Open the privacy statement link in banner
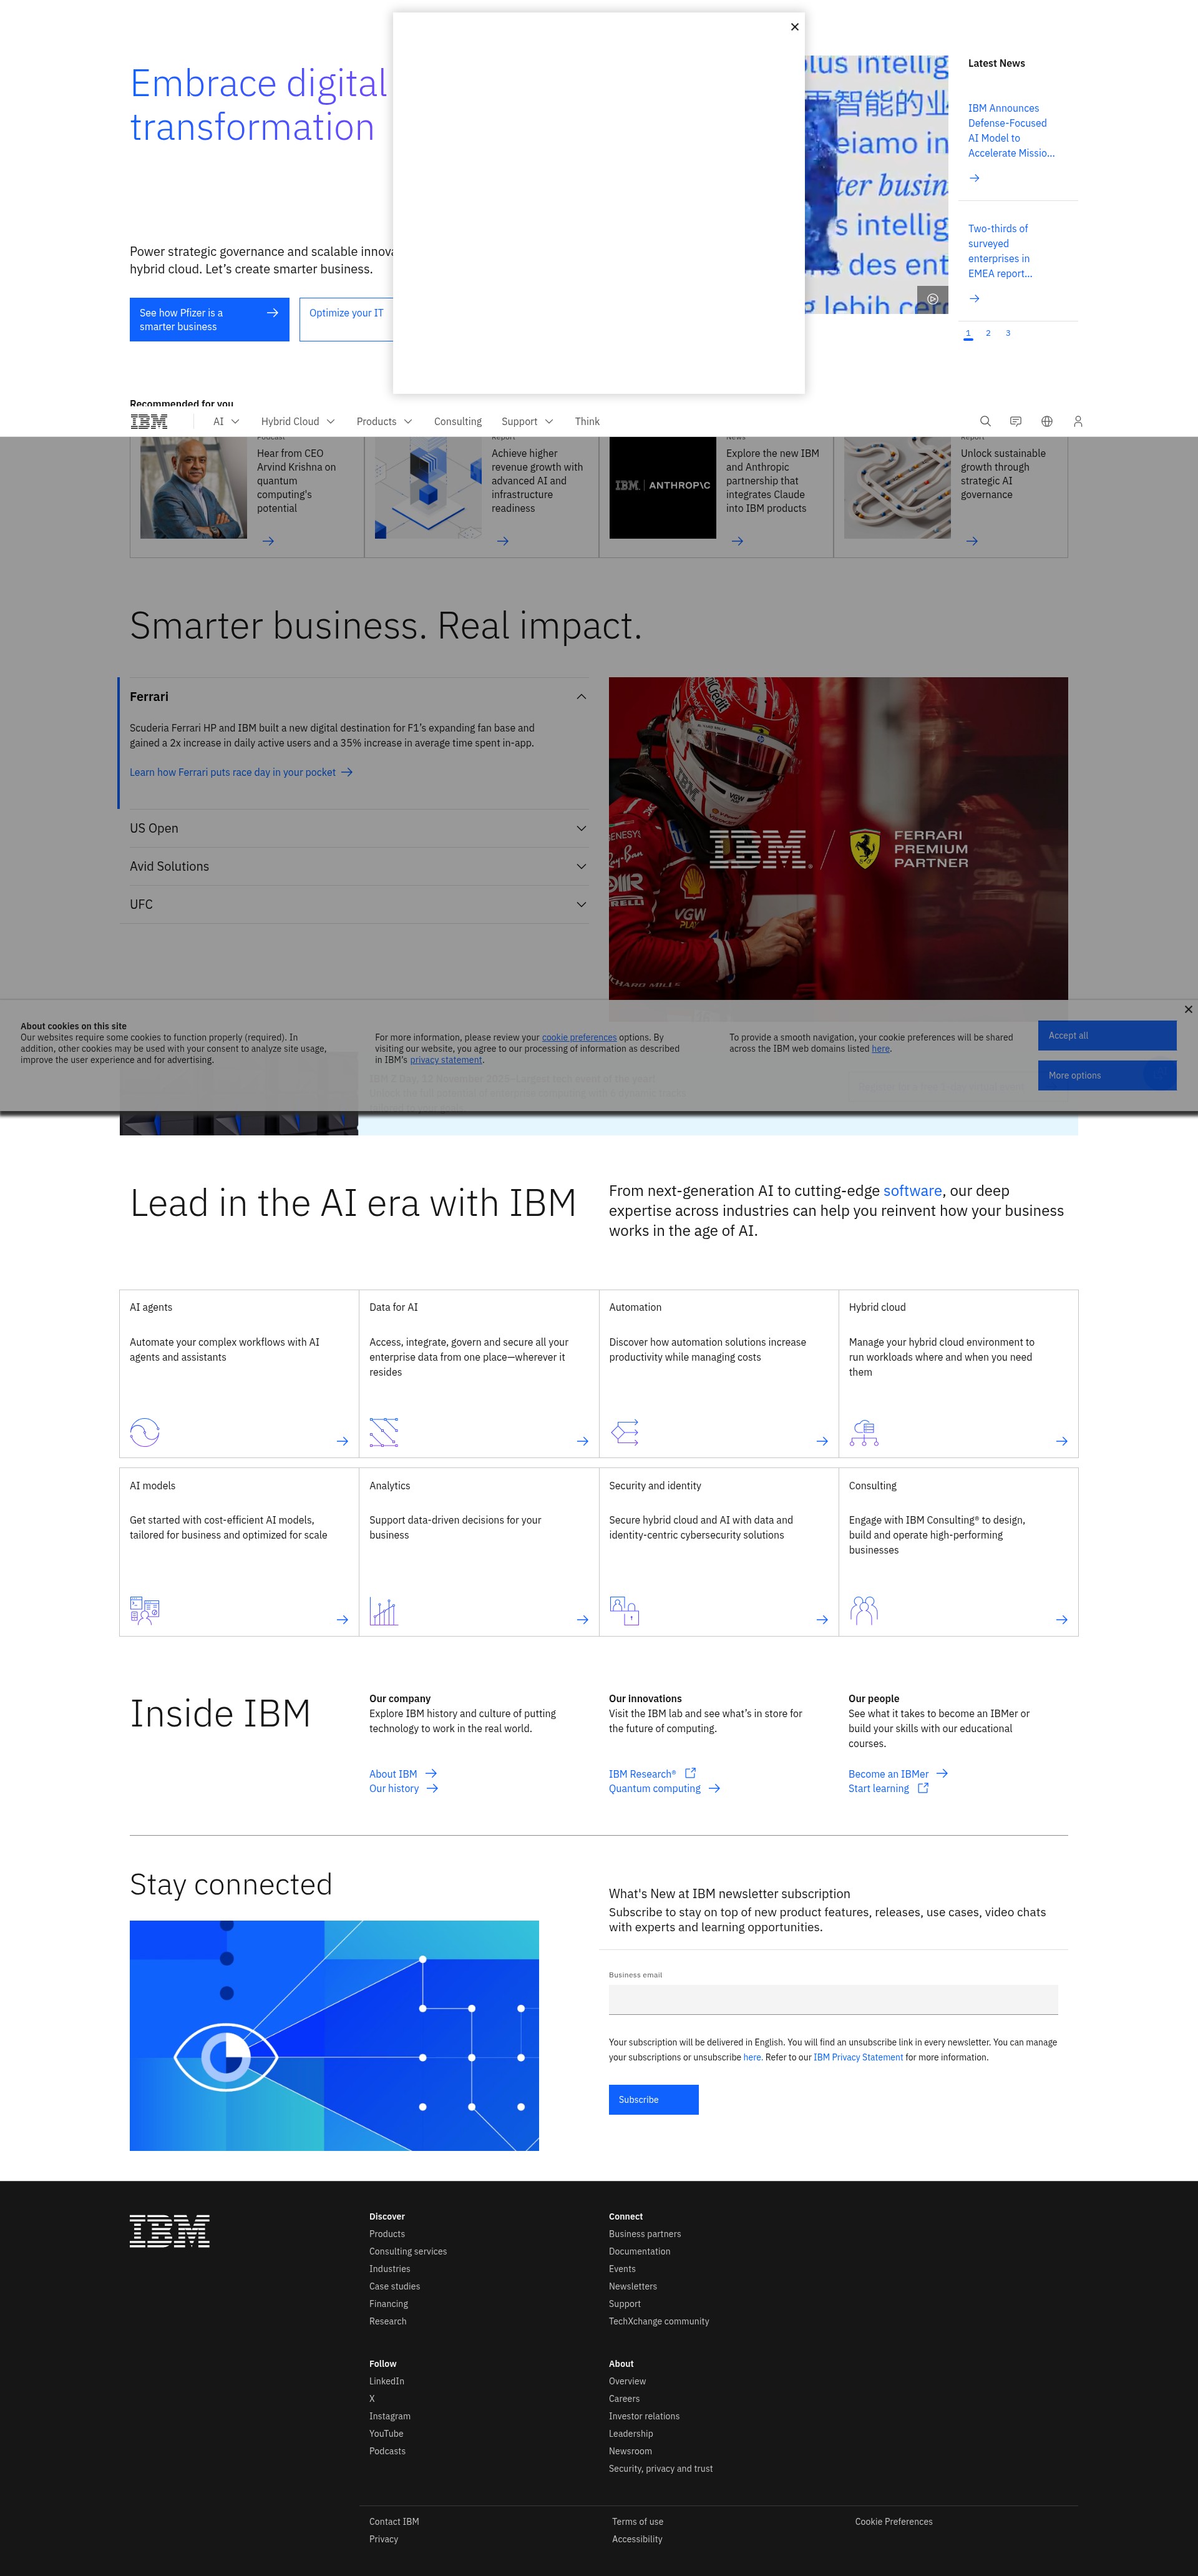 coord(446,1059)
